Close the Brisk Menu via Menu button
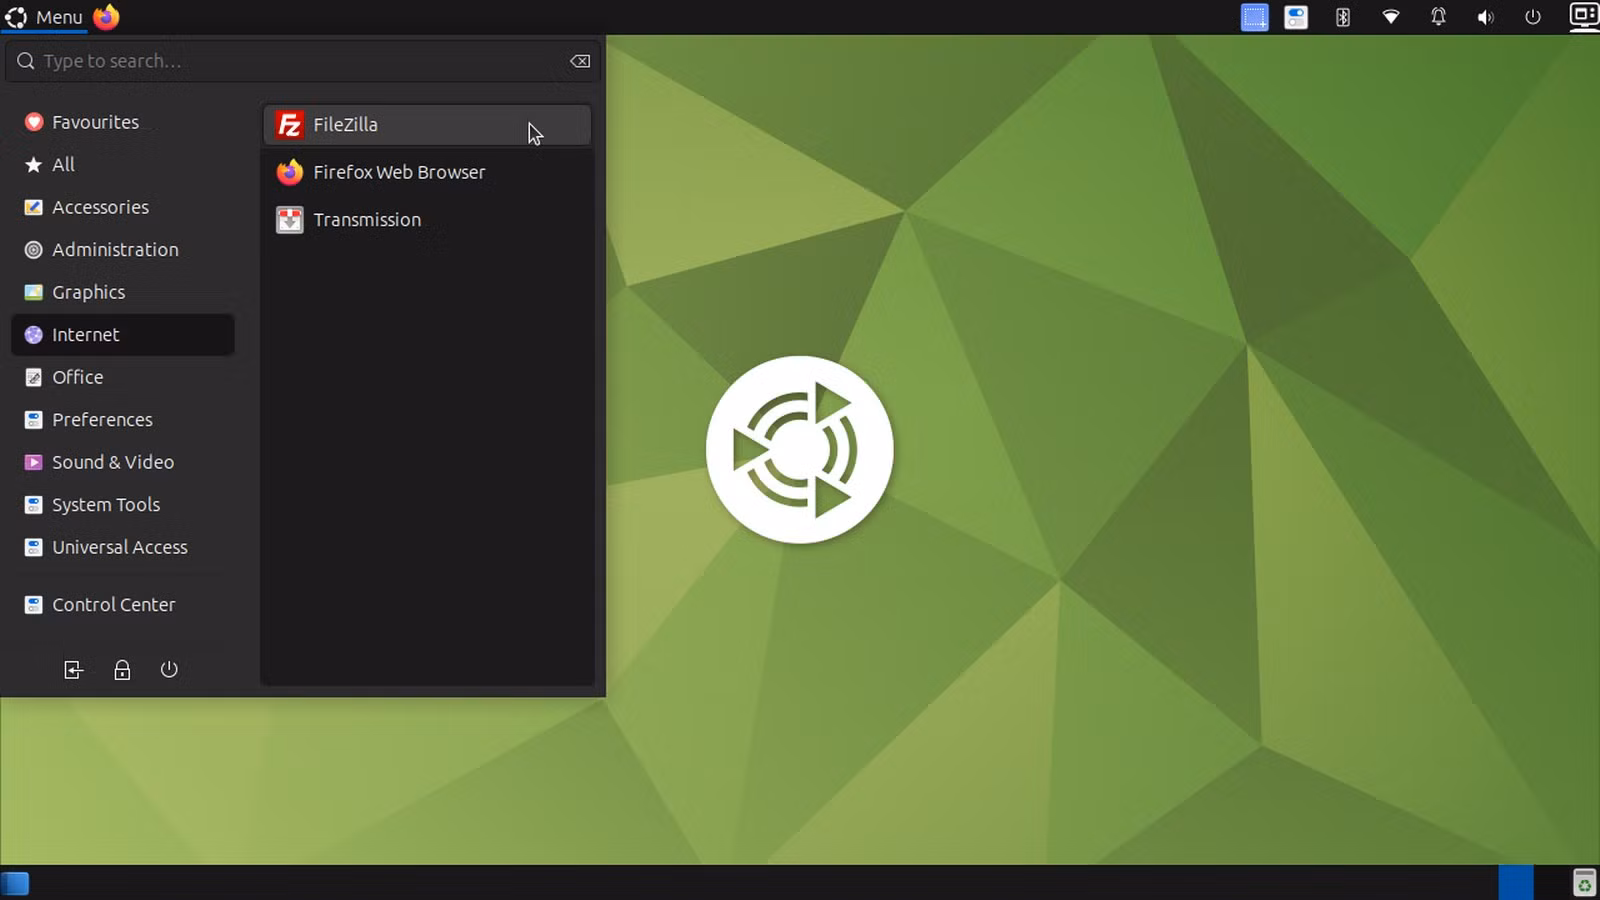Image resolution: width=1600 pixels, height=900 pixels. tap(44, 17)
